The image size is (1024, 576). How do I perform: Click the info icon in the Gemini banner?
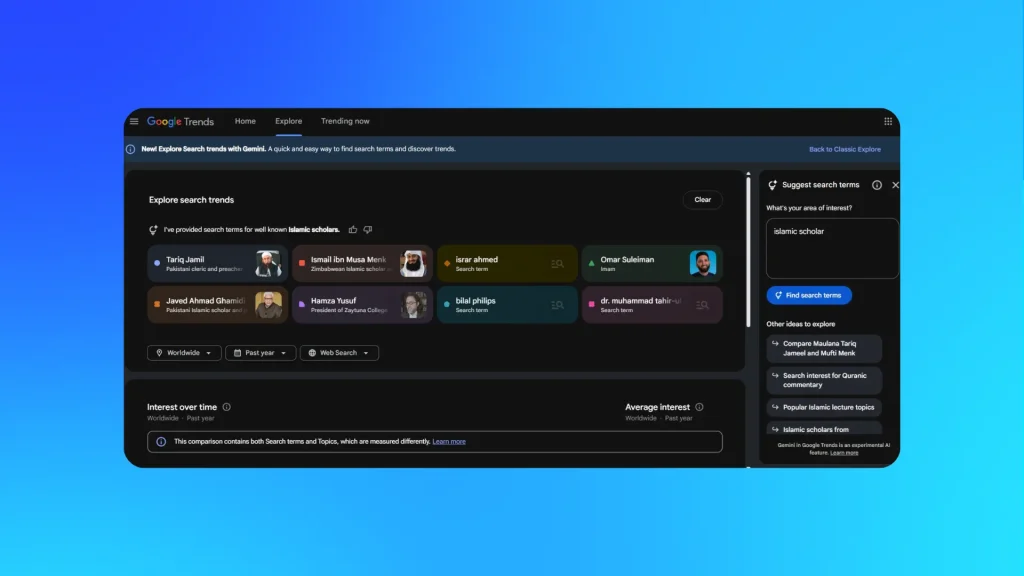131,150
